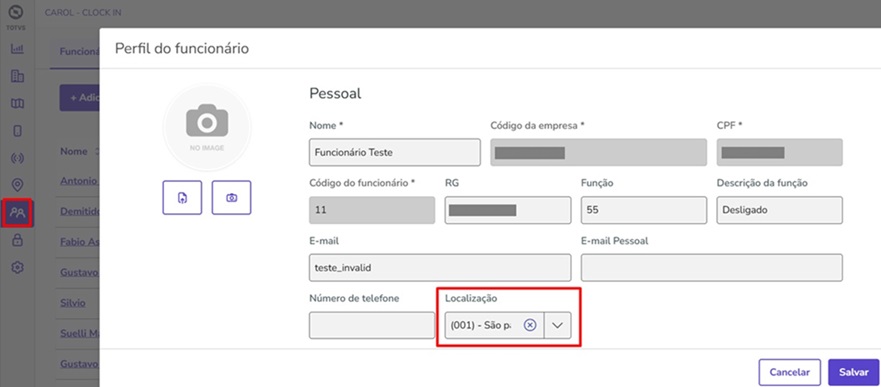
Task: Click the CPF field
Action: 779,152
